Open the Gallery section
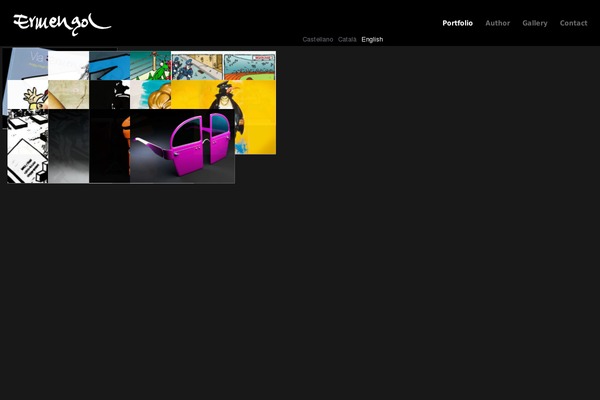Image resolution: width=600 pixels, height=400 pixels. pyautogui.click(x=535, y=23)
